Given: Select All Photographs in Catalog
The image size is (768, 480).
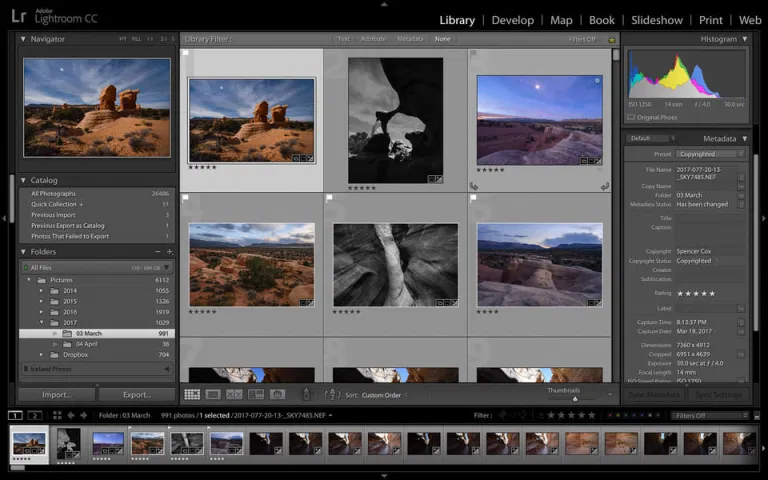Looking at the screenshot, I should click(97, 193).
